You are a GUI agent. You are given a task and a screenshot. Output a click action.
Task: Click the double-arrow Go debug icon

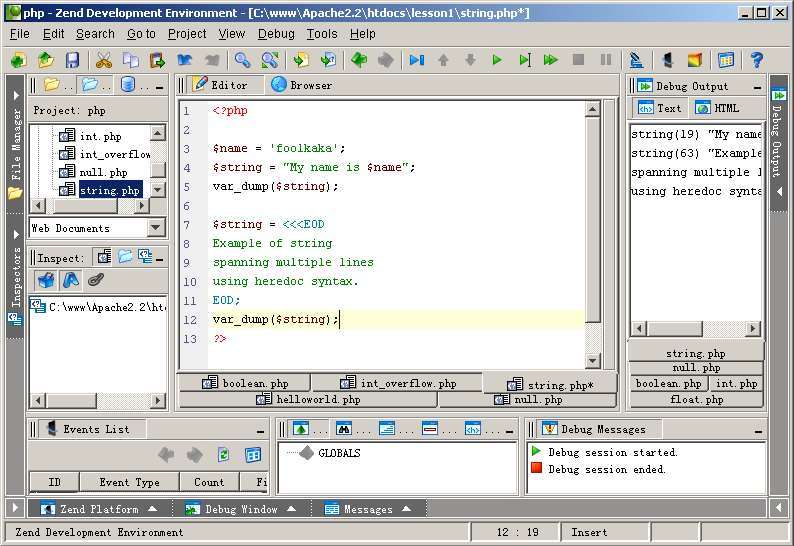[551, 60]
